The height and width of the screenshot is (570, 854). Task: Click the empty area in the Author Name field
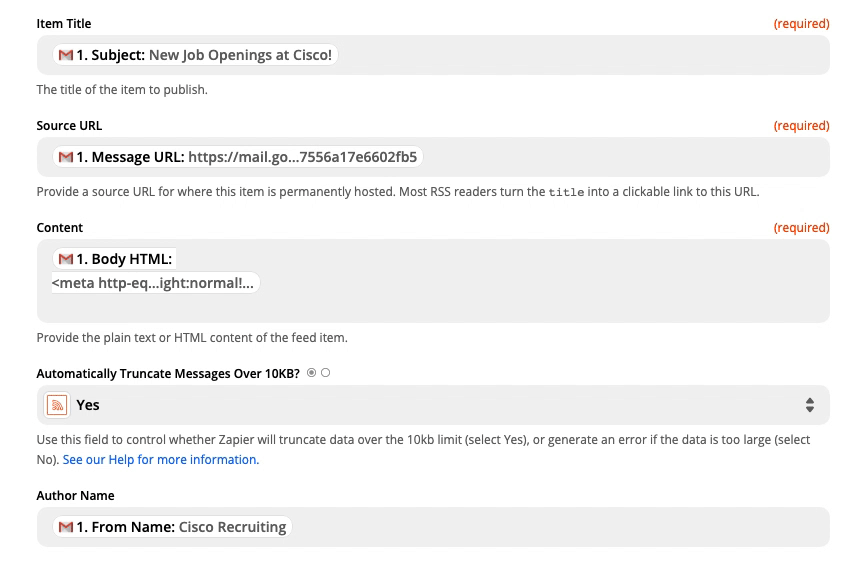pyautogui.click(x=561, y=527)
